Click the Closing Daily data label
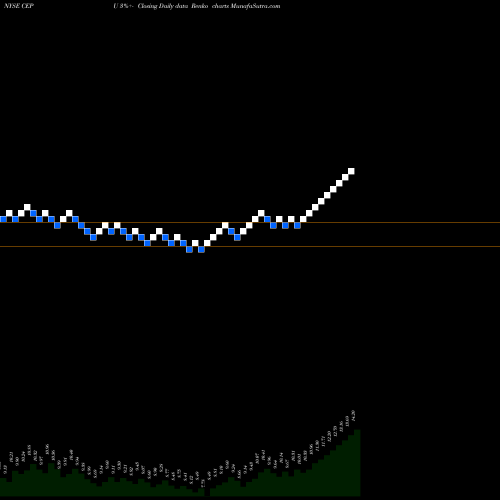 (x=163, y=6)
